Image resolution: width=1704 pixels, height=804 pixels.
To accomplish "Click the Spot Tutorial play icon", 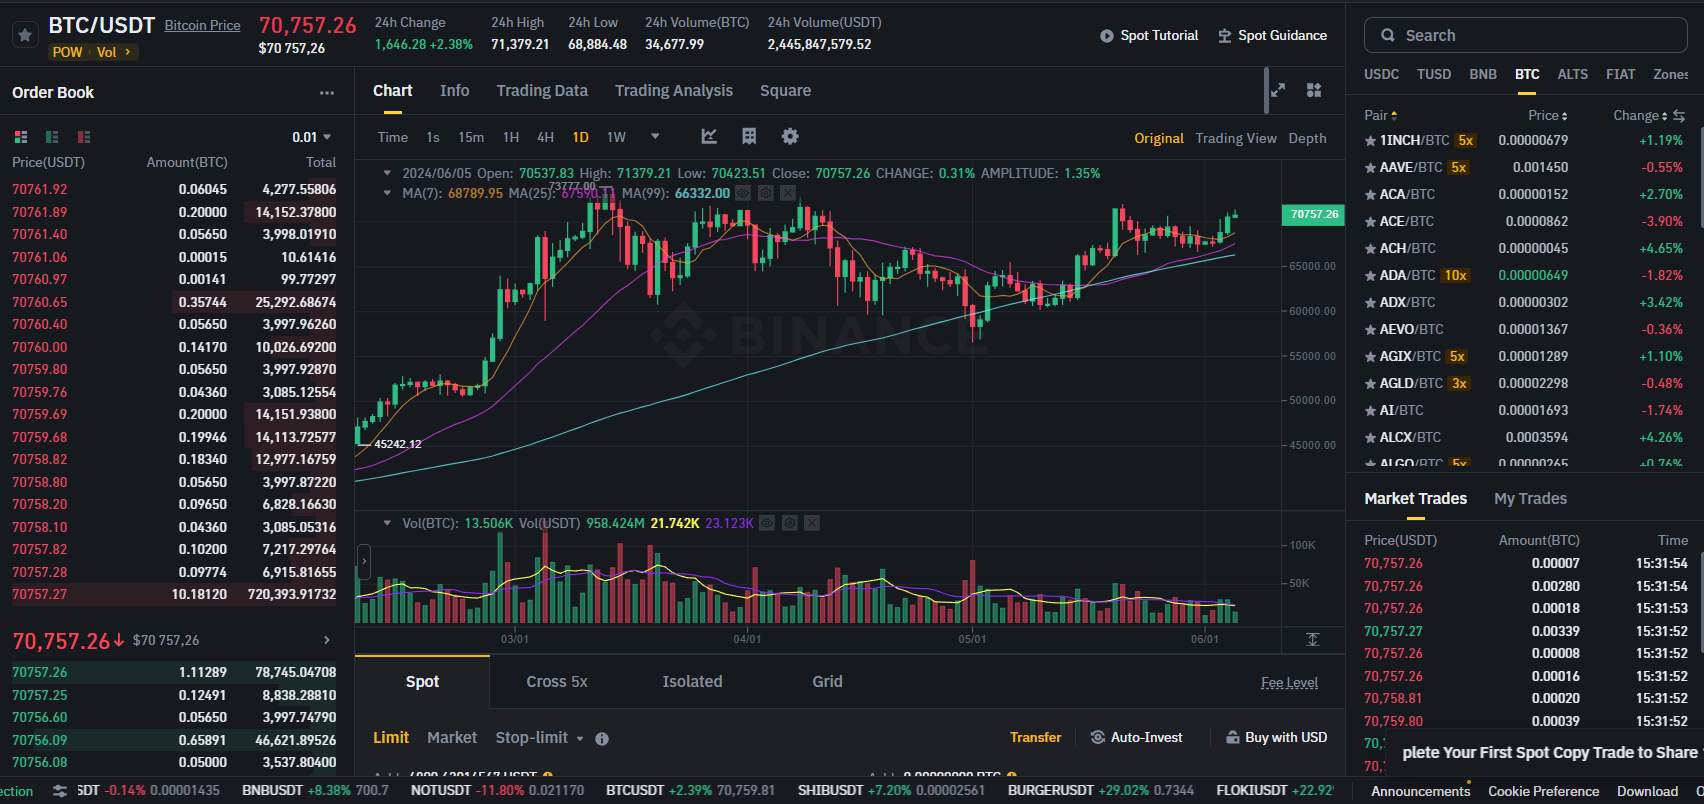I will pyautogui.click(x=1107, y=36).
